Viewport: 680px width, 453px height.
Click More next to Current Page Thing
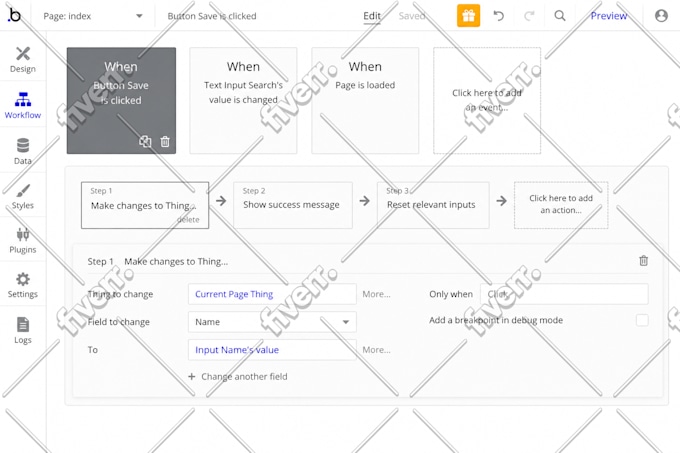(376, 294)
